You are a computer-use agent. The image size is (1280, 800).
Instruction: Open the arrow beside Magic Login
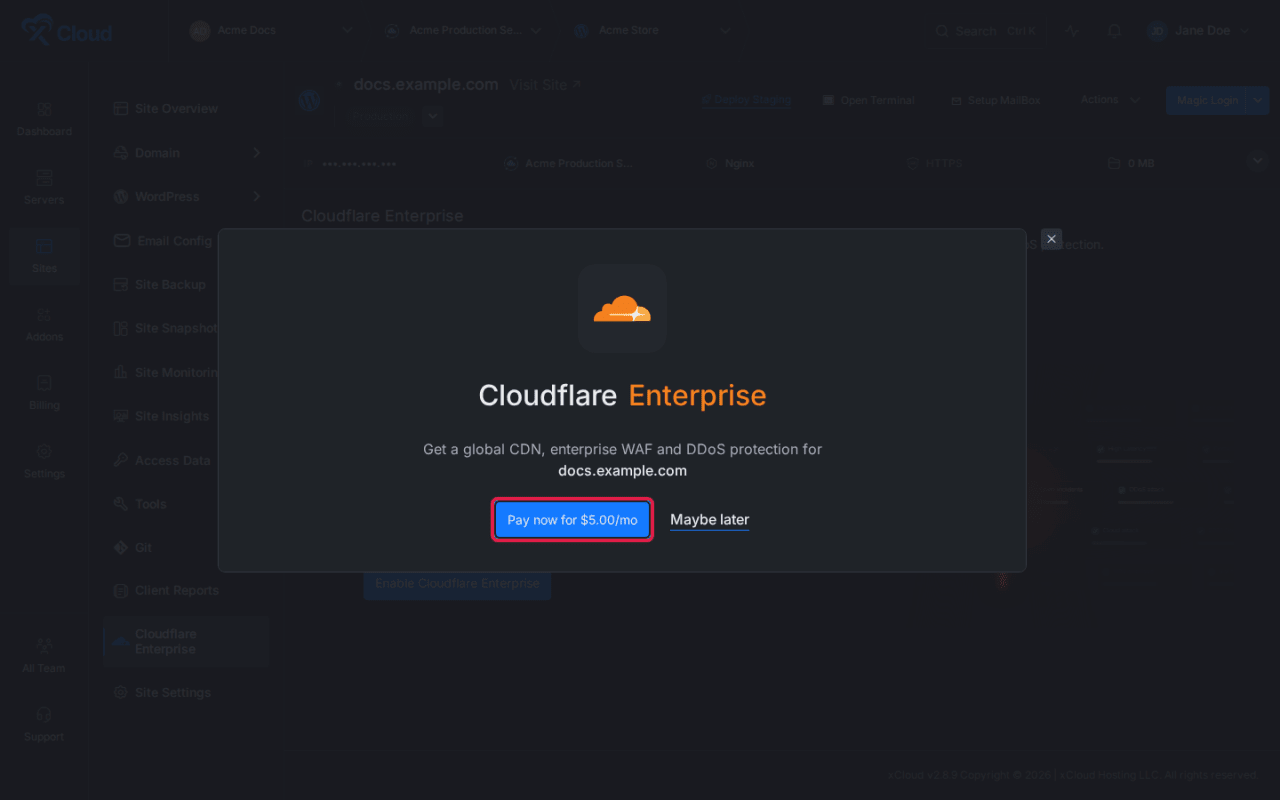[1257, 100]
